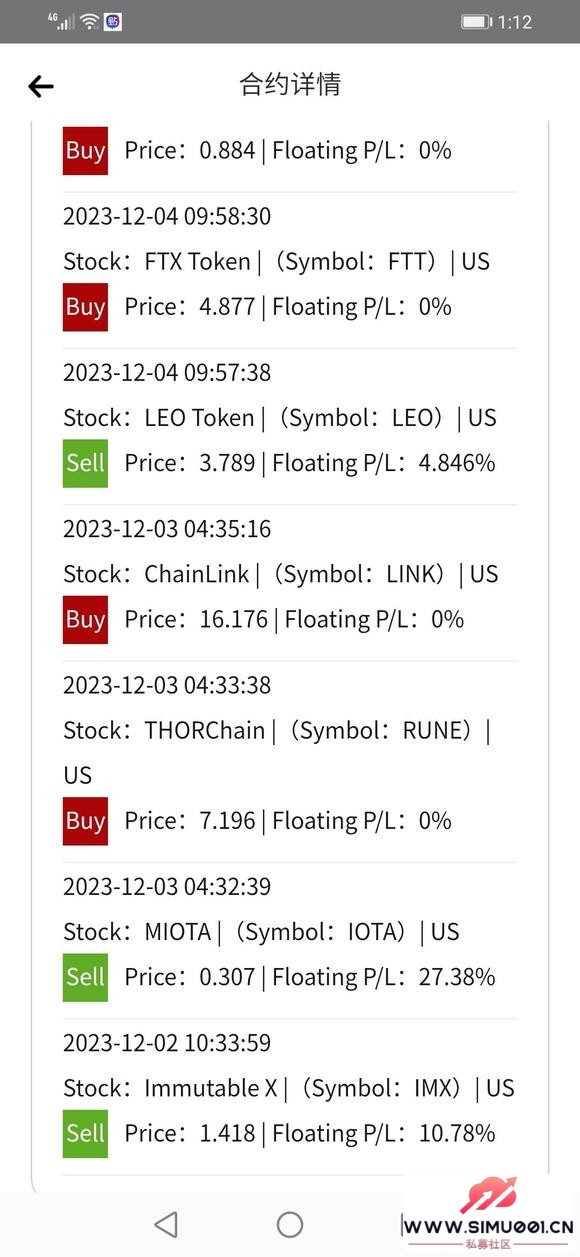Tap the SIMU001.CN watermark logo

490,1211
